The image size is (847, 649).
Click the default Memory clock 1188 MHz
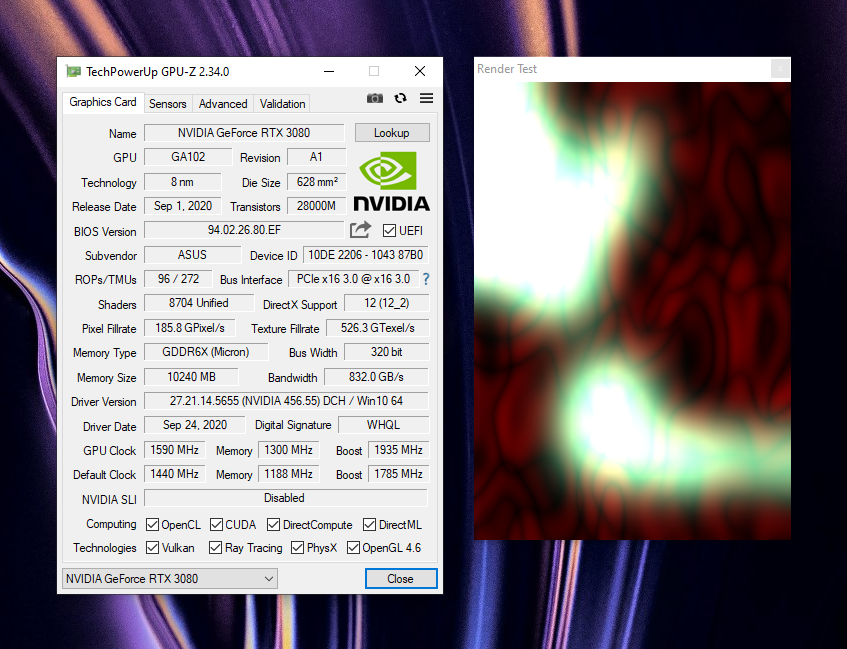[288, 474]
